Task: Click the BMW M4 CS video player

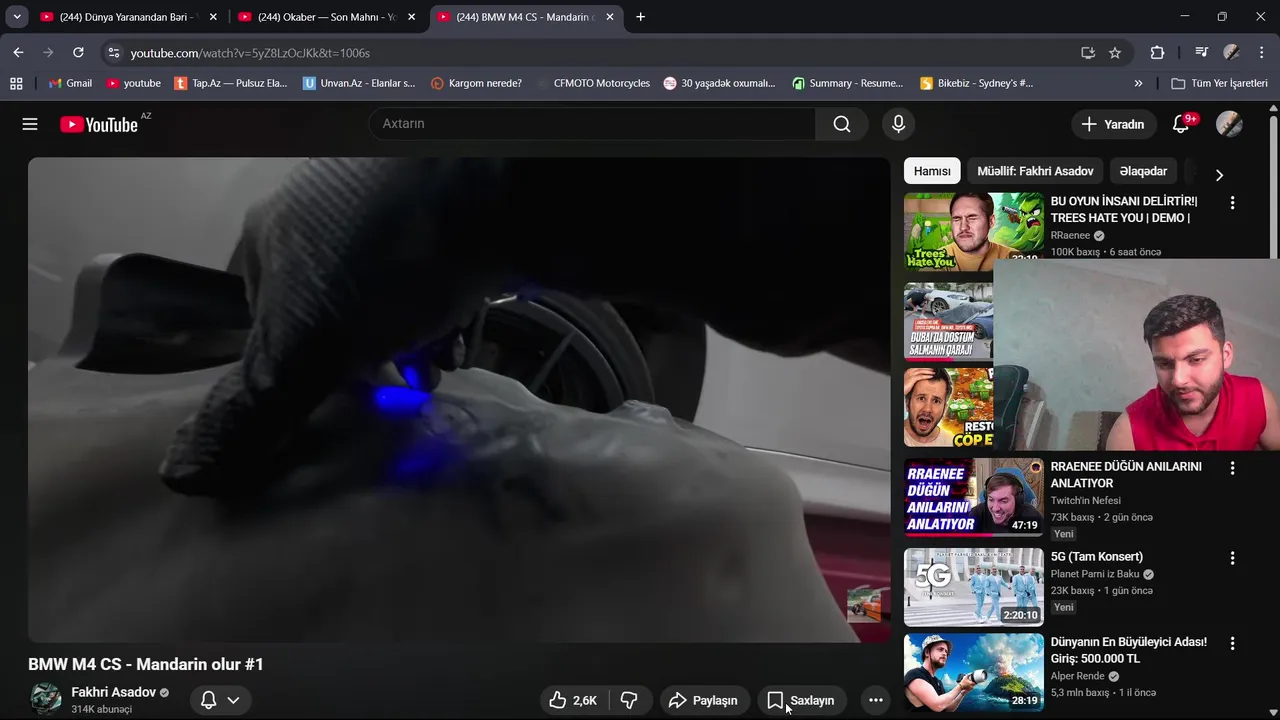Action: pos(459,400)
